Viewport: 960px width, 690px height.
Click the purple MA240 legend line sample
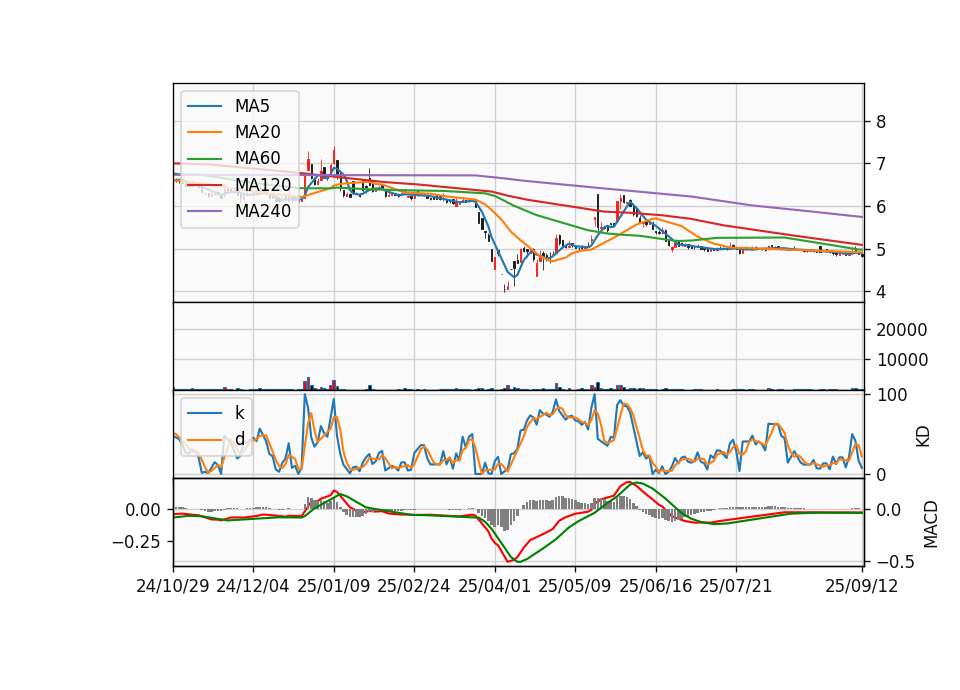click(204, 212)
